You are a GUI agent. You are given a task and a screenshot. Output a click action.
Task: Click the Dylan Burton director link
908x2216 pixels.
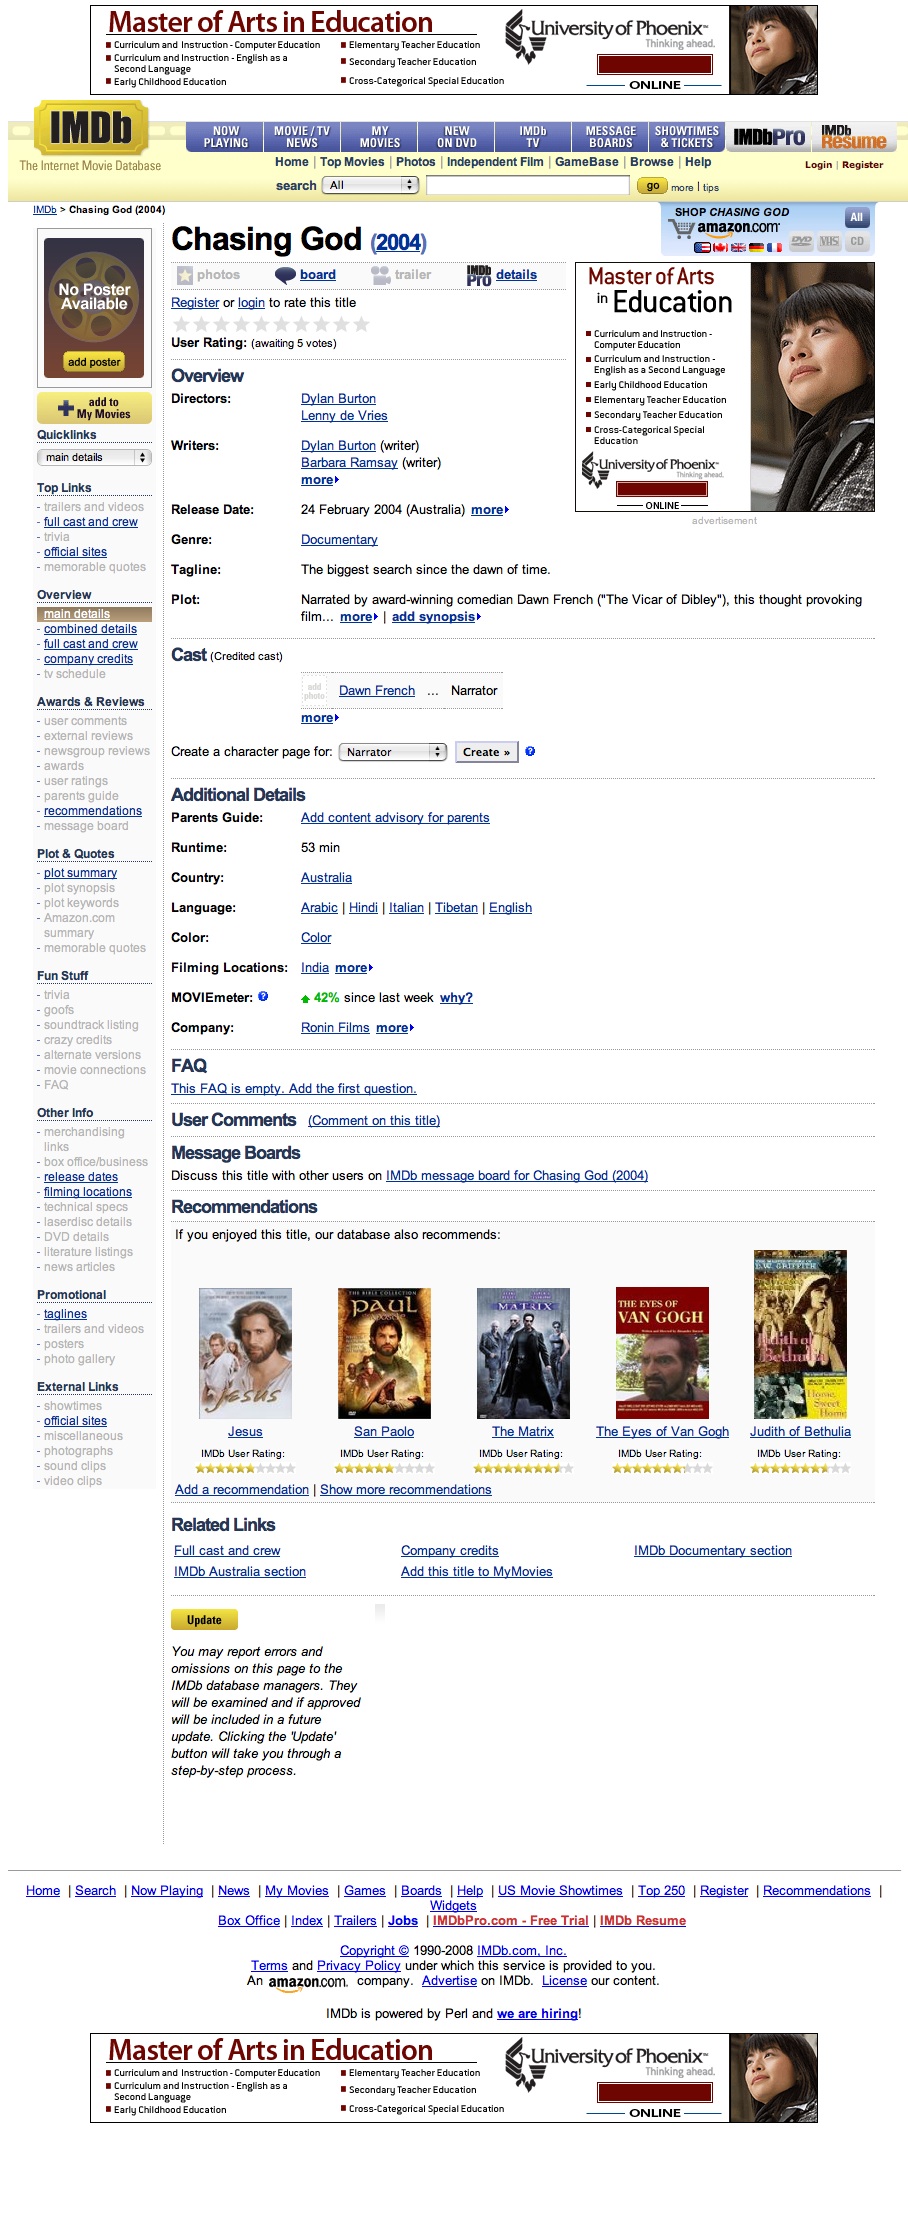(x=338, y=398)
